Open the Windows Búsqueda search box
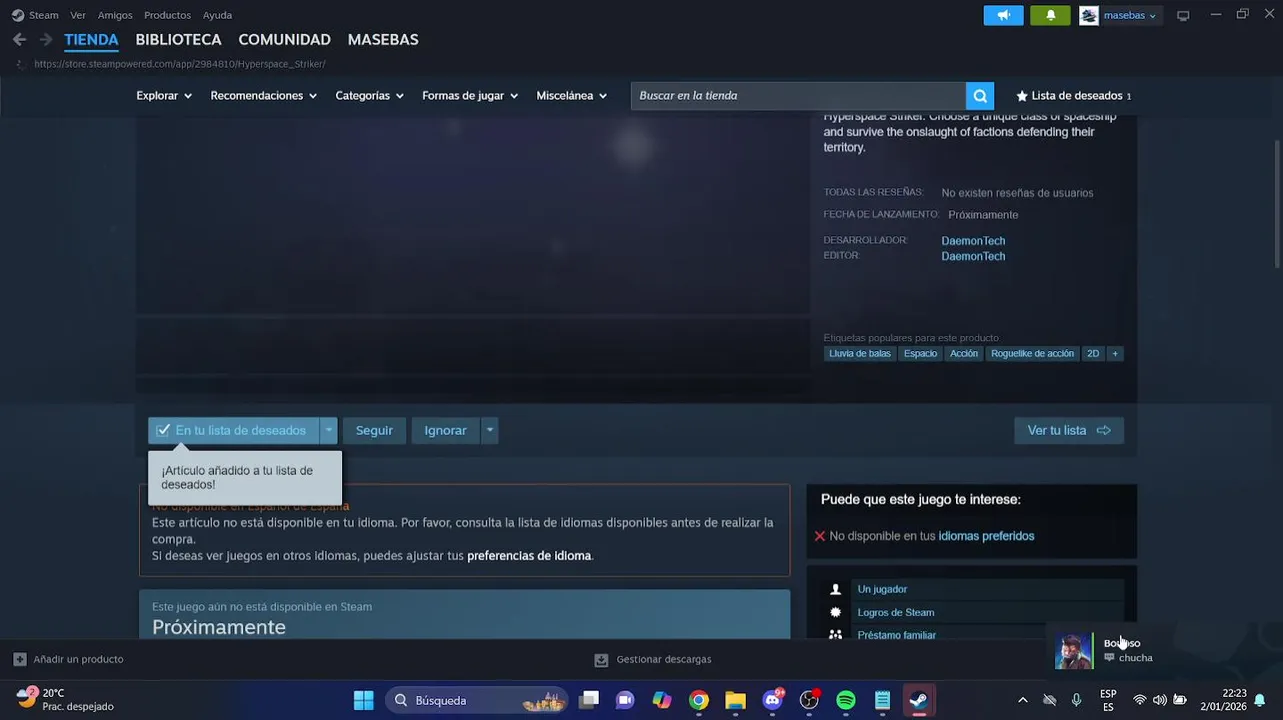1283x720 pixels. [476, 700]
